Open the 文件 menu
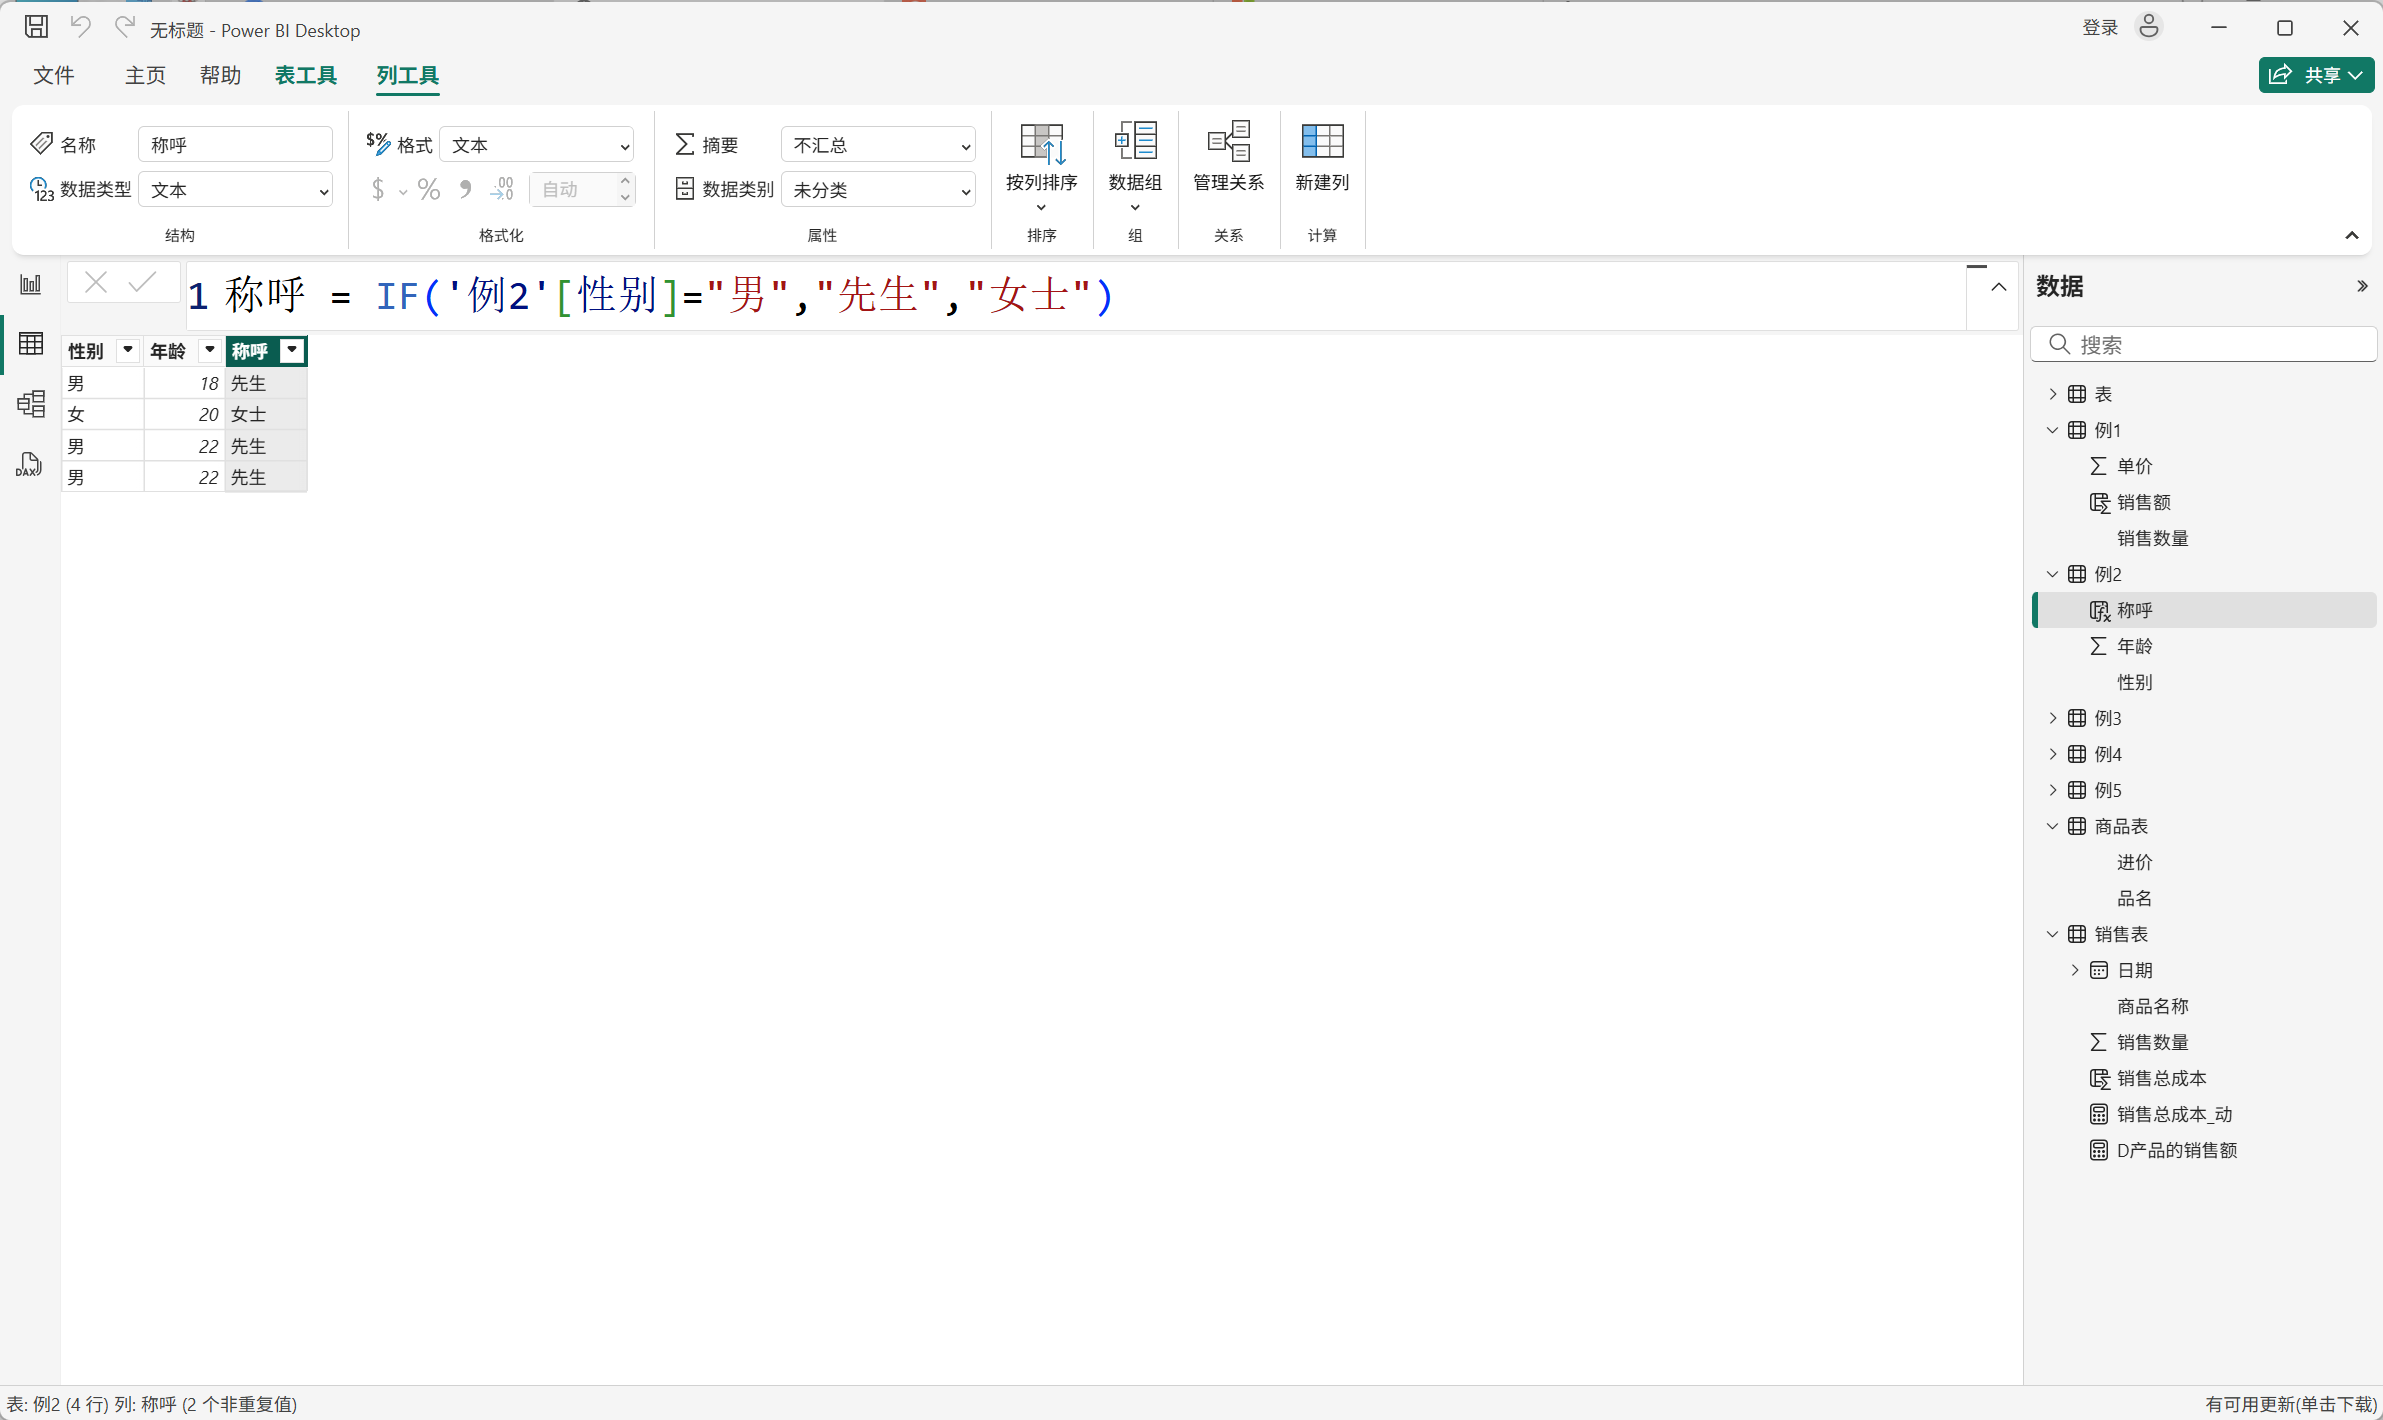This screenshot has width=2383, height=1420. (53, 75)
